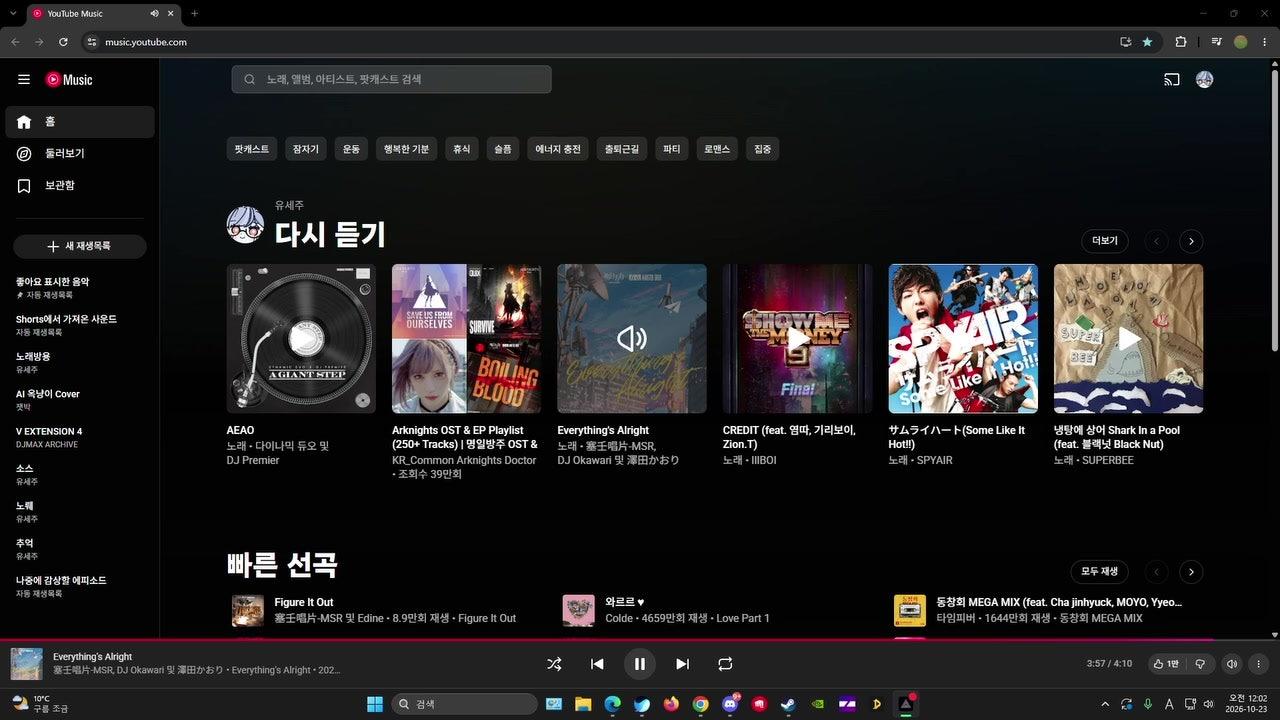
Task: Show next items in the 빠른 선곡 carousel
Action: click(1191, 572)
